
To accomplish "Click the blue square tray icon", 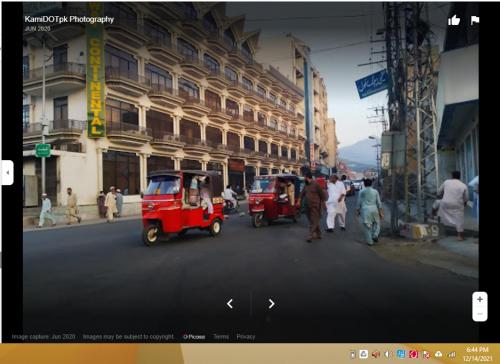I will (x=401, y=354).
